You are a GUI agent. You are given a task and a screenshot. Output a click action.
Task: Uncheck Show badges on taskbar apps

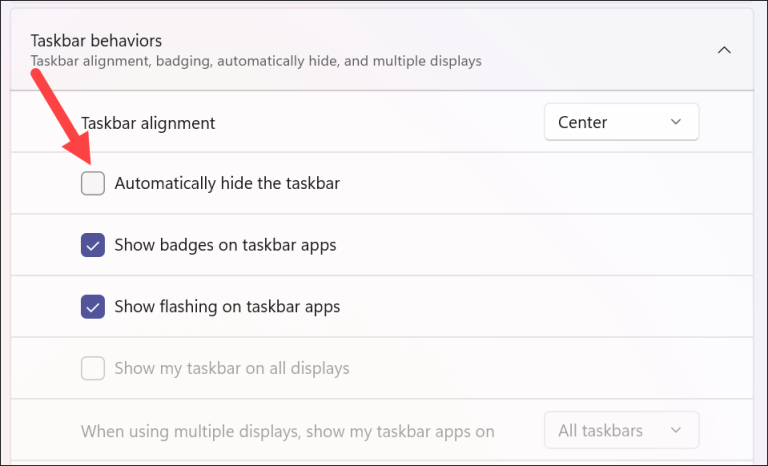coord(93,245)
